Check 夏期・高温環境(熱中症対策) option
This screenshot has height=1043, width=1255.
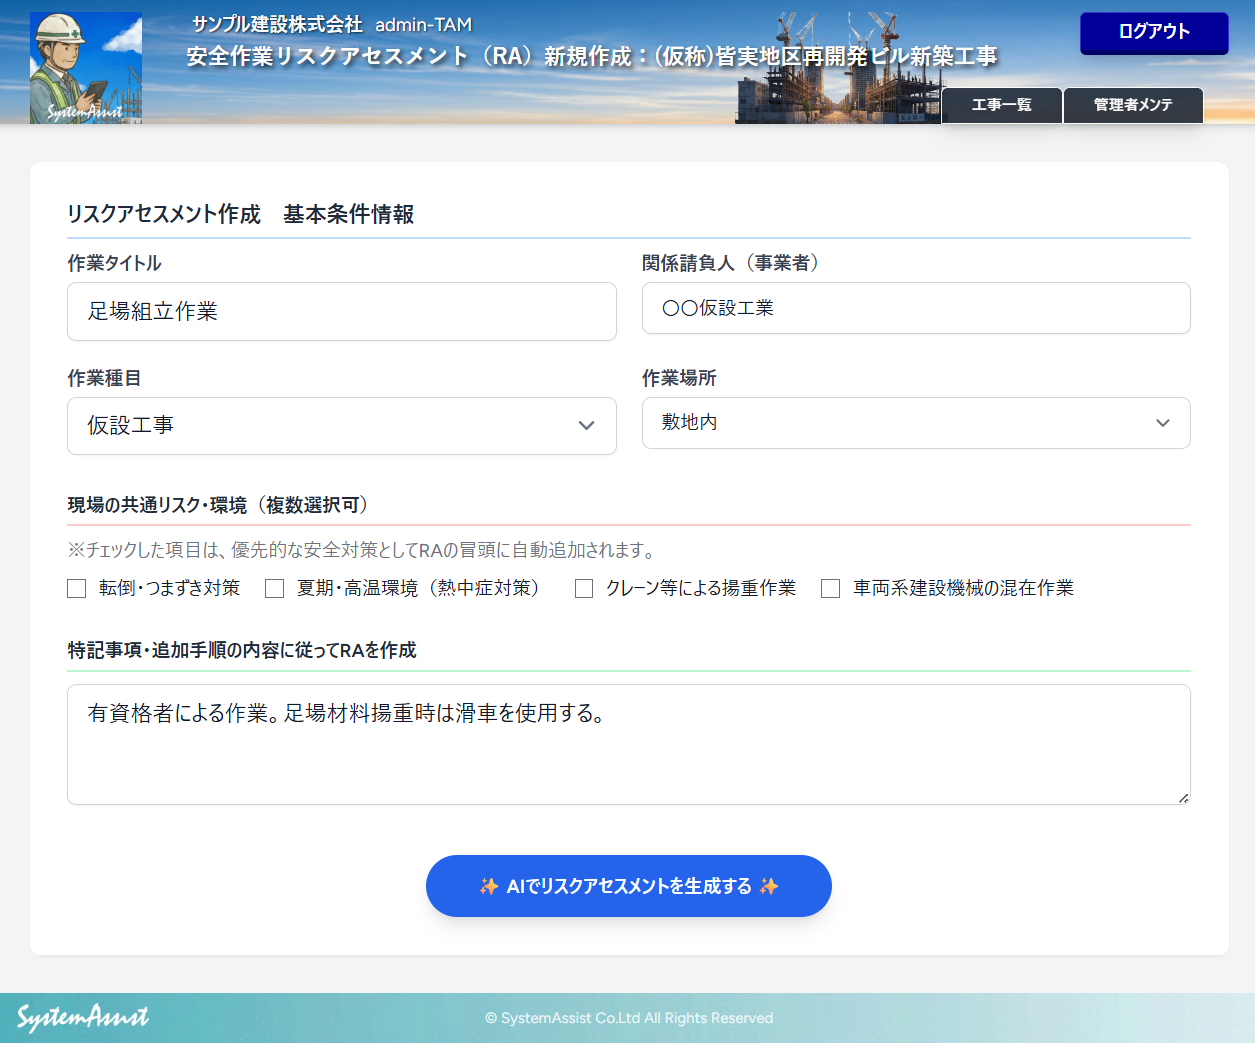(275, 589)
